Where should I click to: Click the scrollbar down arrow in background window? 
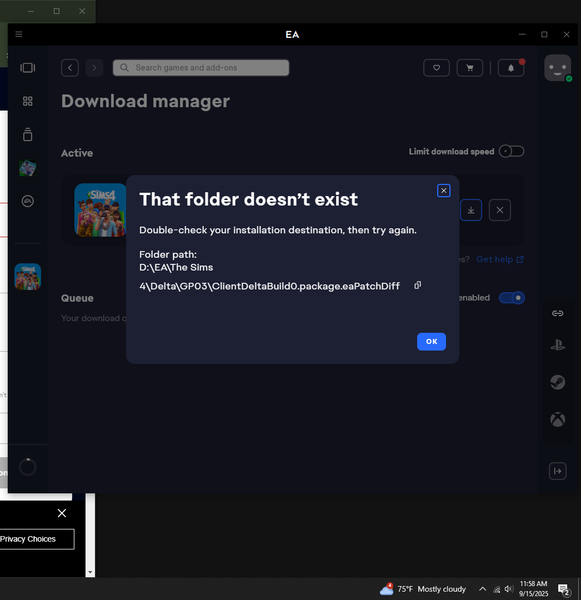tap(90, 573)
